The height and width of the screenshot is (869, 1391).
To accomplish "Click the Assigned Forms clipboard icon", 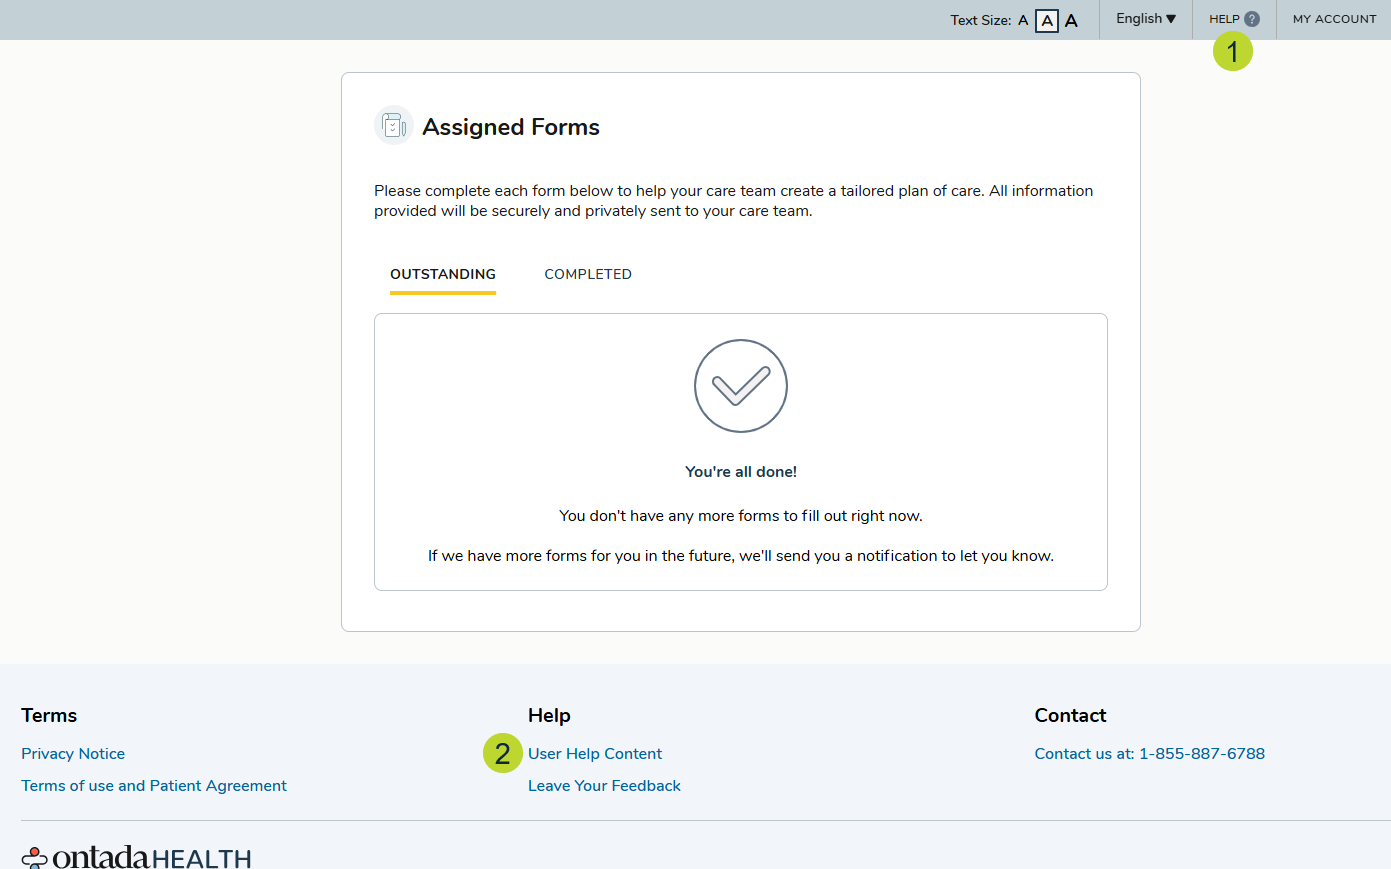I will (394, 126).
